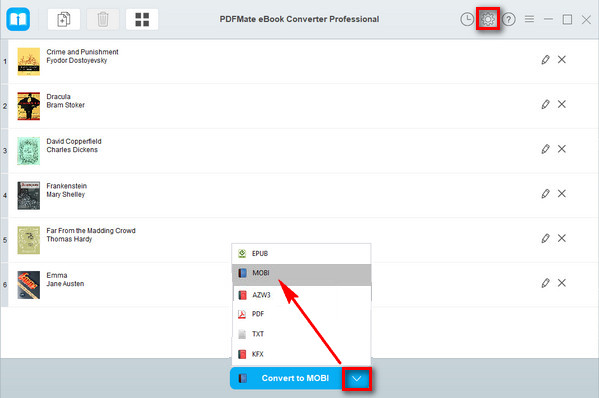Remove Far From the Madding Crowd

(562, 238)
